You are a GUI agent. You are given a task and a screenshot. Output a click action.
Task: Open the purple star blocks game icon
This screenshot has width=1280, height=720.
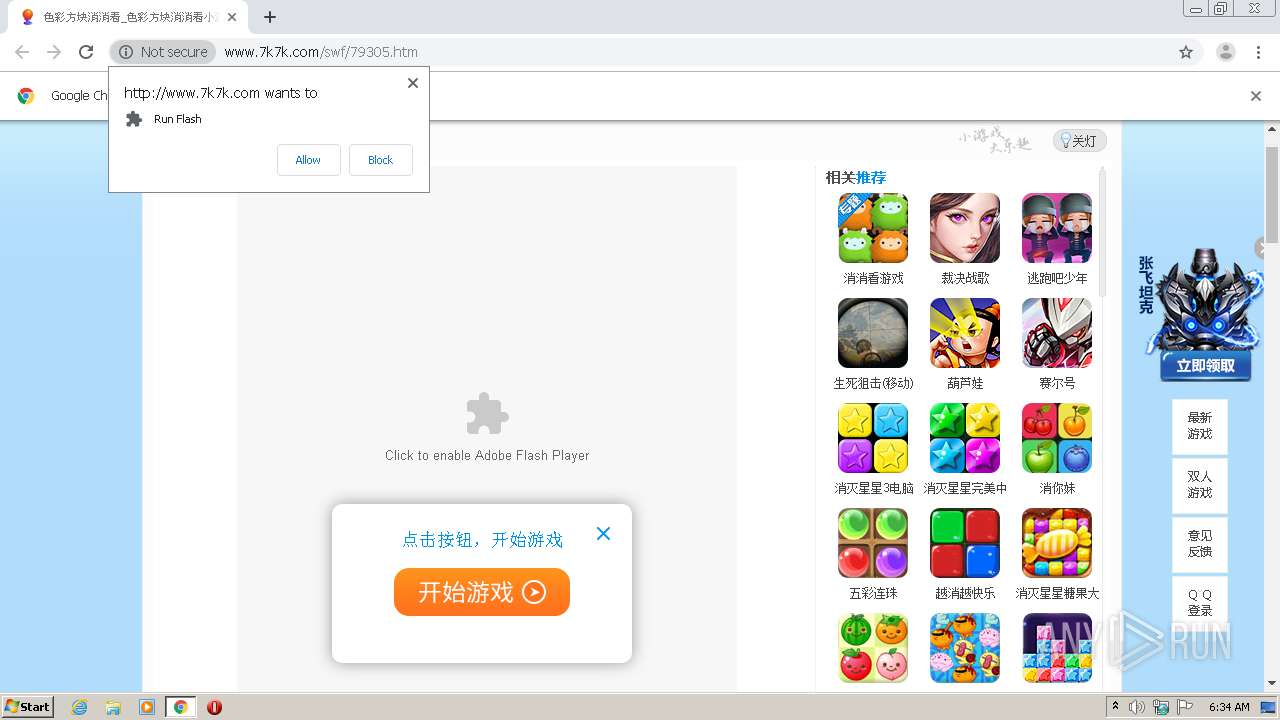(x=1057, y=648)
